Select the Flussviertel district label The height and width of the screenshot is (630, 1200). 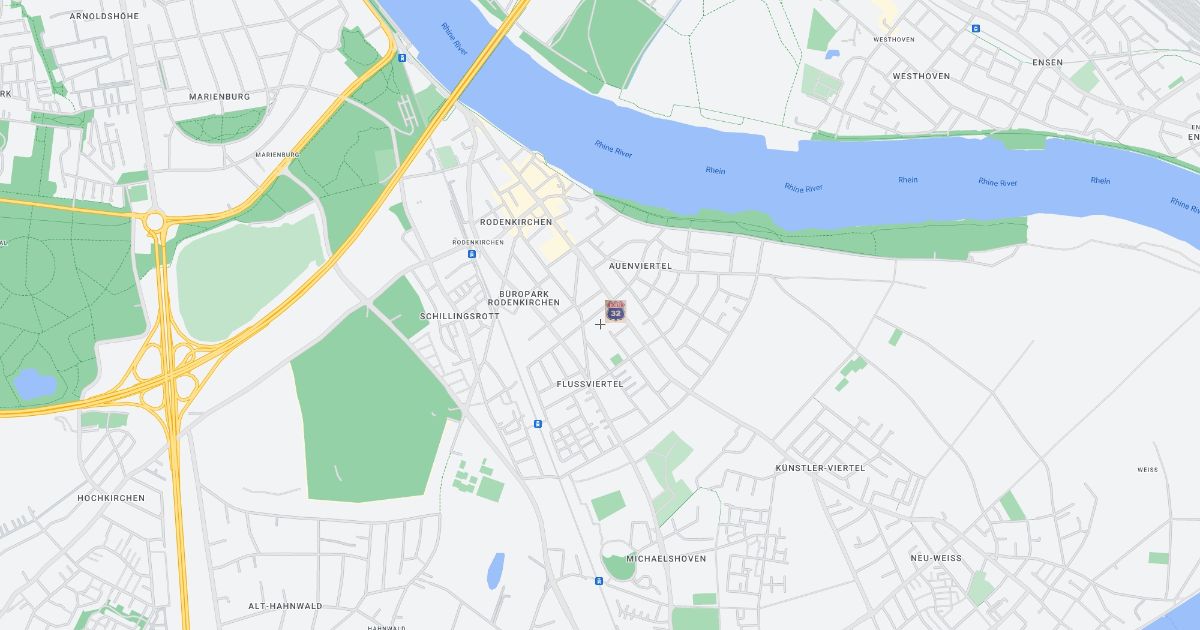click(590, 384)
